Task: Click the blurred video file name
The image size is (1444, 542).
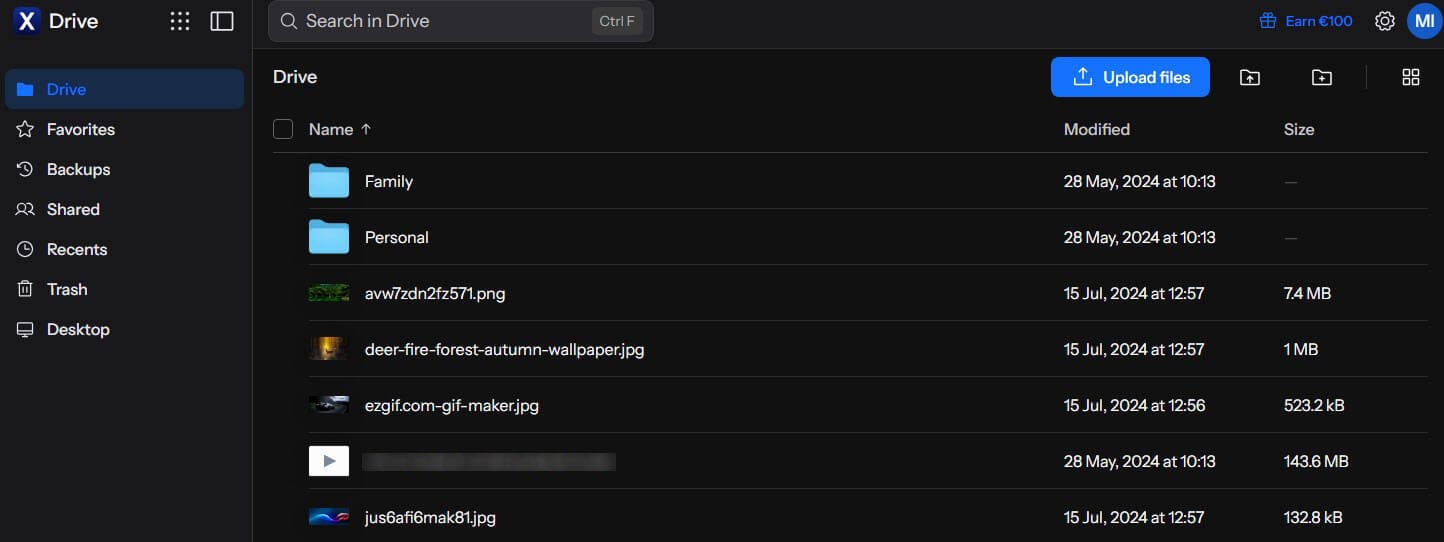Action: coord(489,461)
